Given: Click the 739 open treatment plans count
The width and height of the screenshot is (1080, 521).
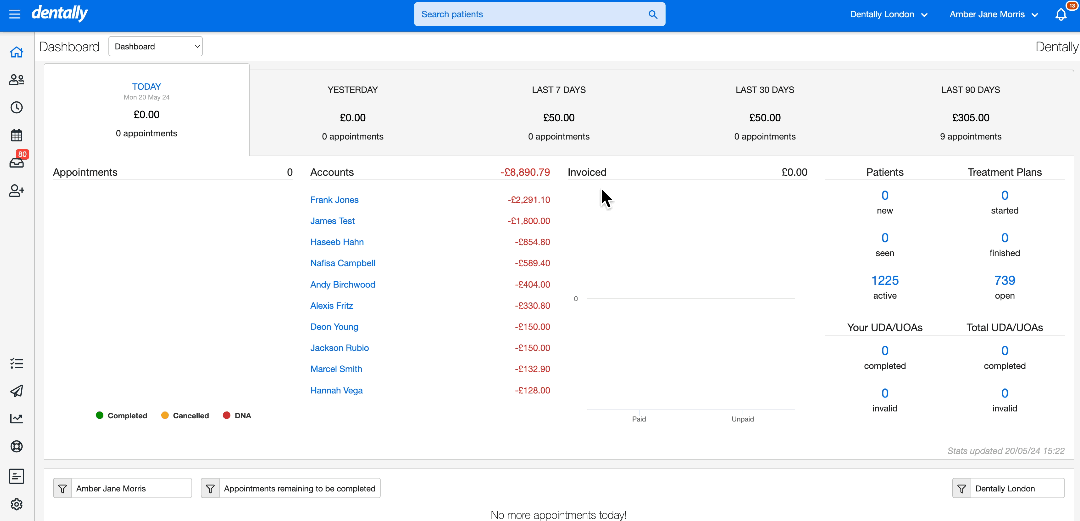Looking at the screenshot, I should (x=1005, y=280).
